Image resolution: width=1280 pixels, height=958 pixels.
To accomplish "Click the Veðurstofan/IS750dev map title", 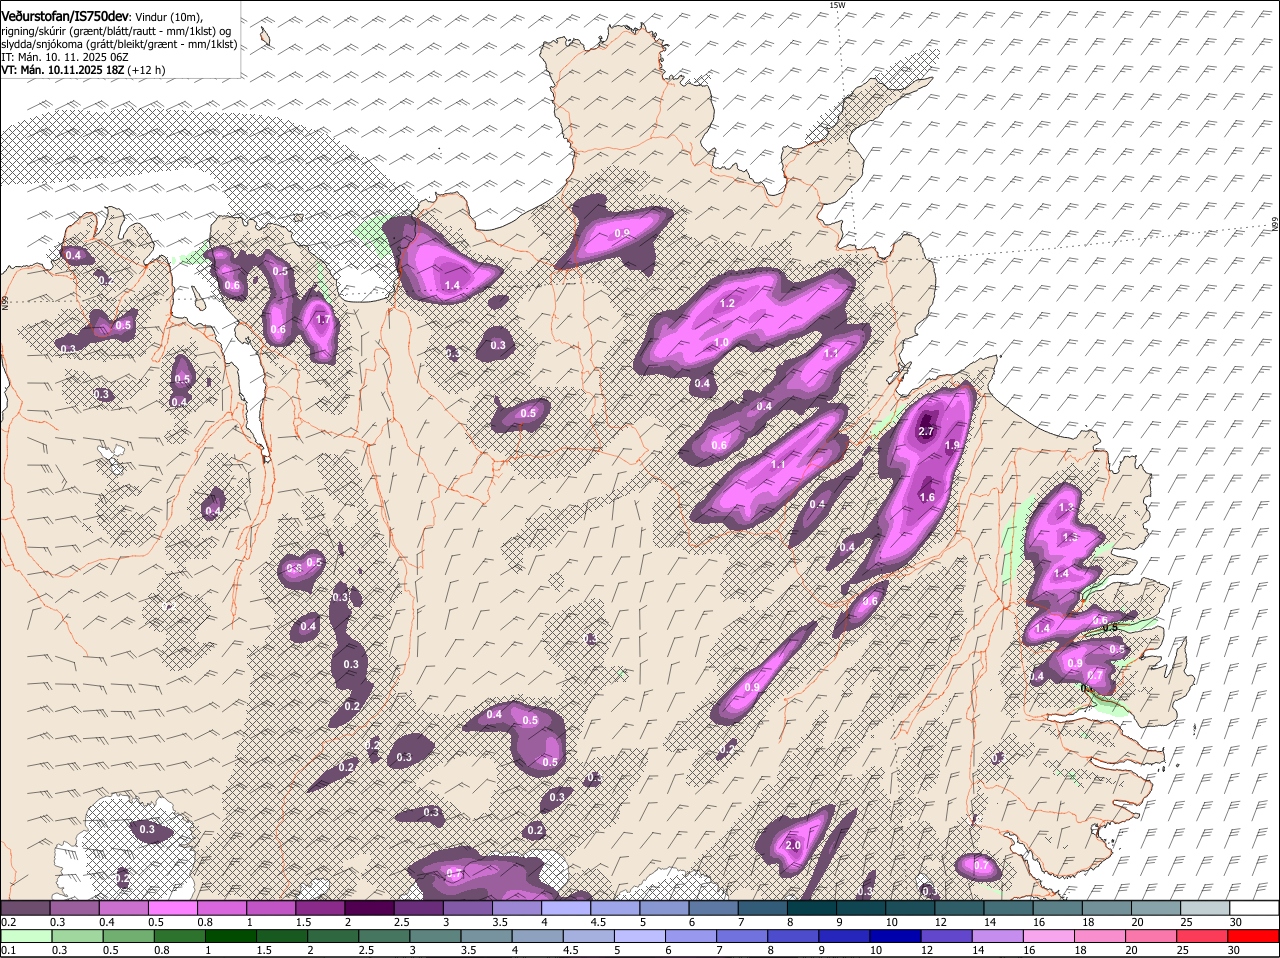I will point(65,16).
